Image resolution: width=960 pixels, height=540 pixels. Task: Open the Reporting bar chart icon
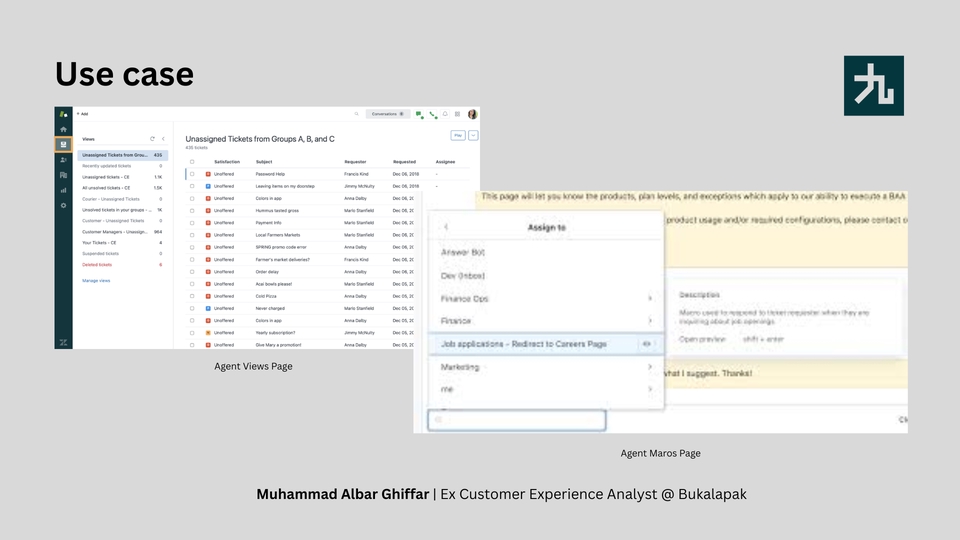[x=63, y=189]
